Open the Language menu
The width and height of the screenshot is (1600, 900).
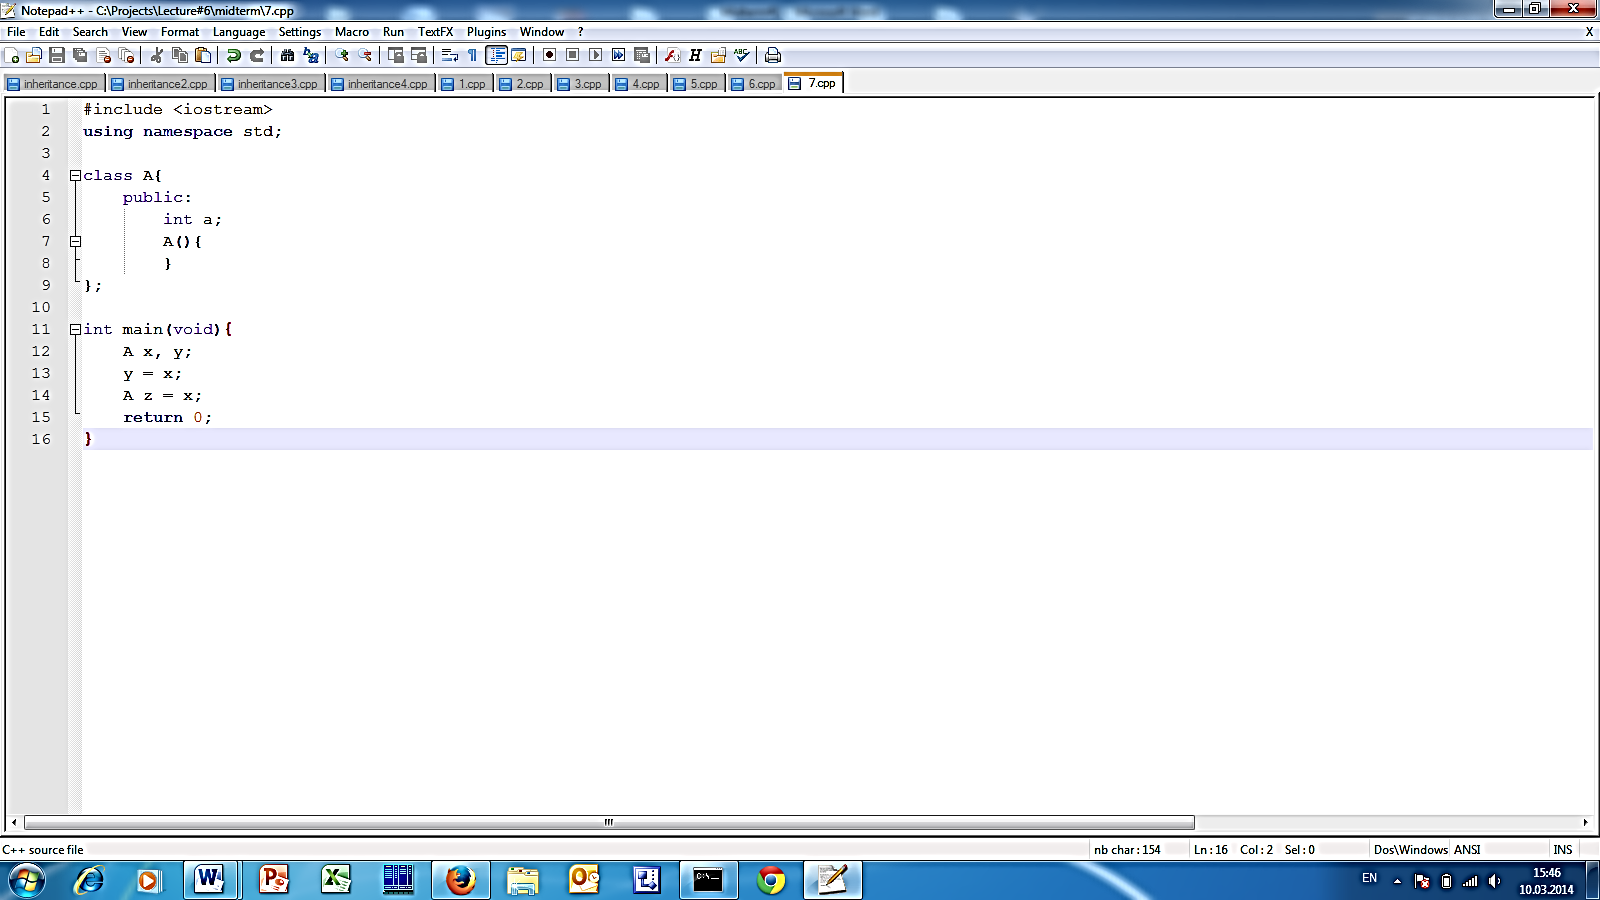(x=239, y=32)
